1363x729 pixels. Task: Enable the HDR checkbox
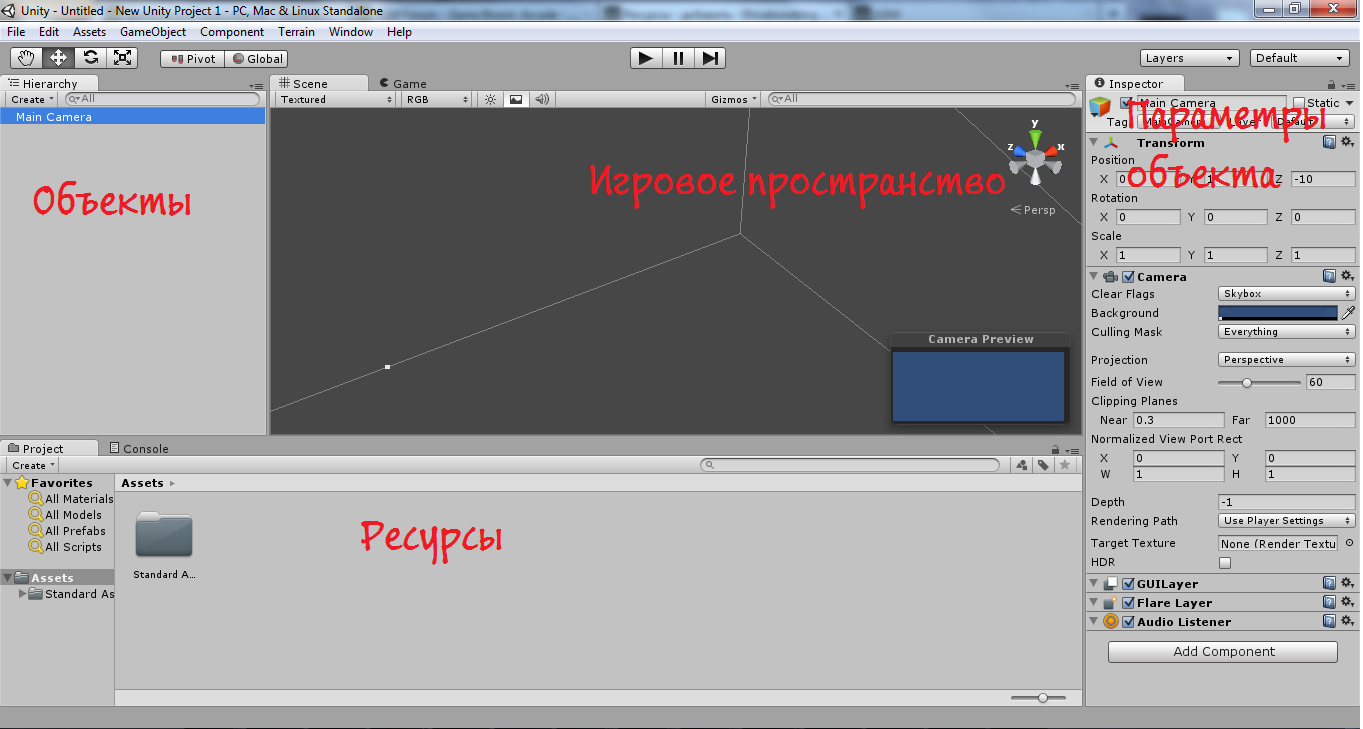click(1225, 563)
